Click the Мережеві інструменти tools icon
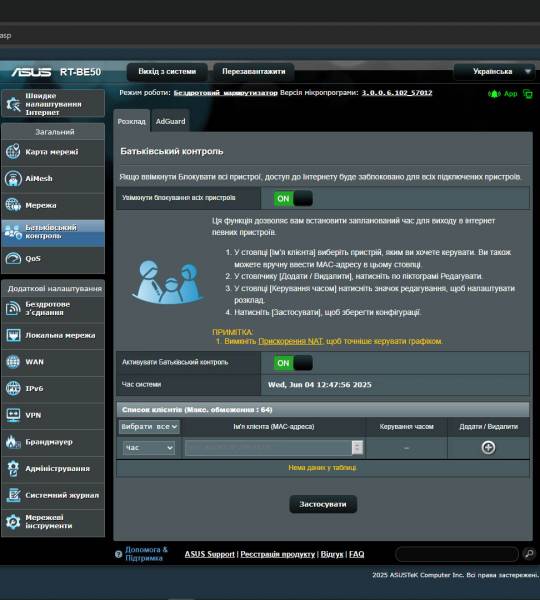540x600 pixels. 13,522
